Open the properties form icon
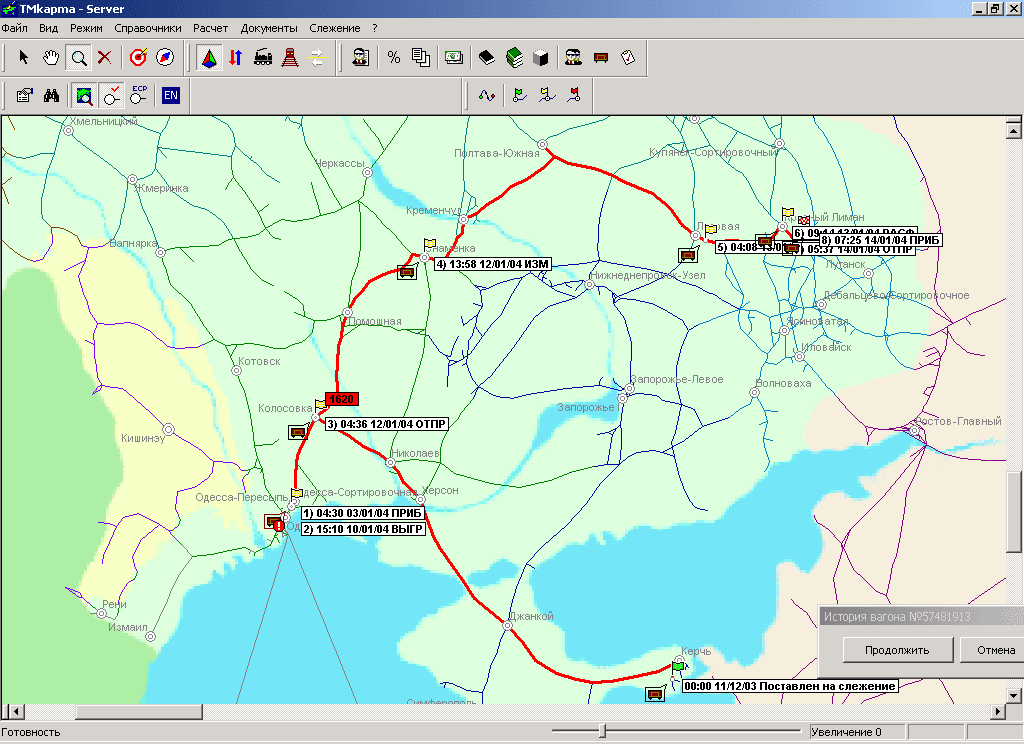 pos(24,96)
